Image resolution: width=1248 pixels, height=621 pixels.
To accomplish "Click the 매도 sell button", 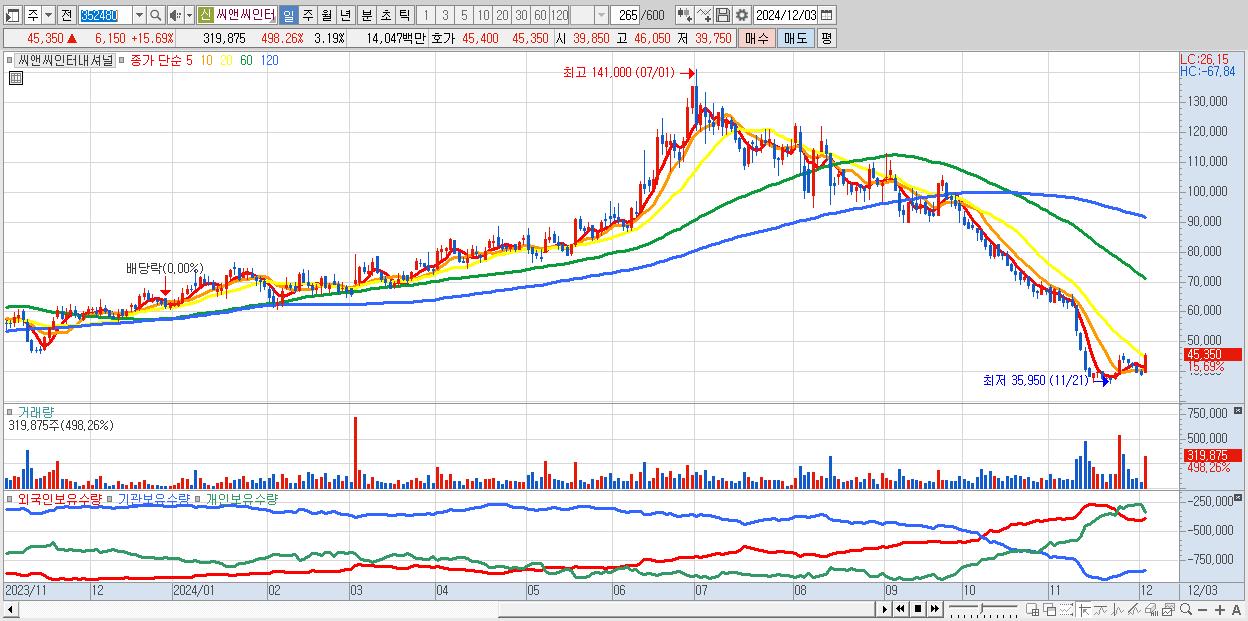I will 795,38.
